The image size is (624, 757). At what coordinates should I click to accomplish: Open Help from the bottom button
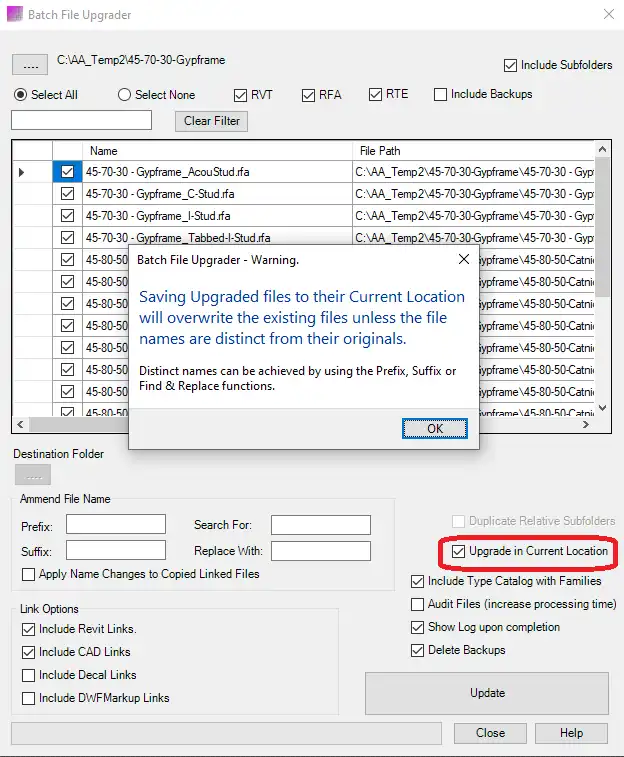tap(571, 733)
